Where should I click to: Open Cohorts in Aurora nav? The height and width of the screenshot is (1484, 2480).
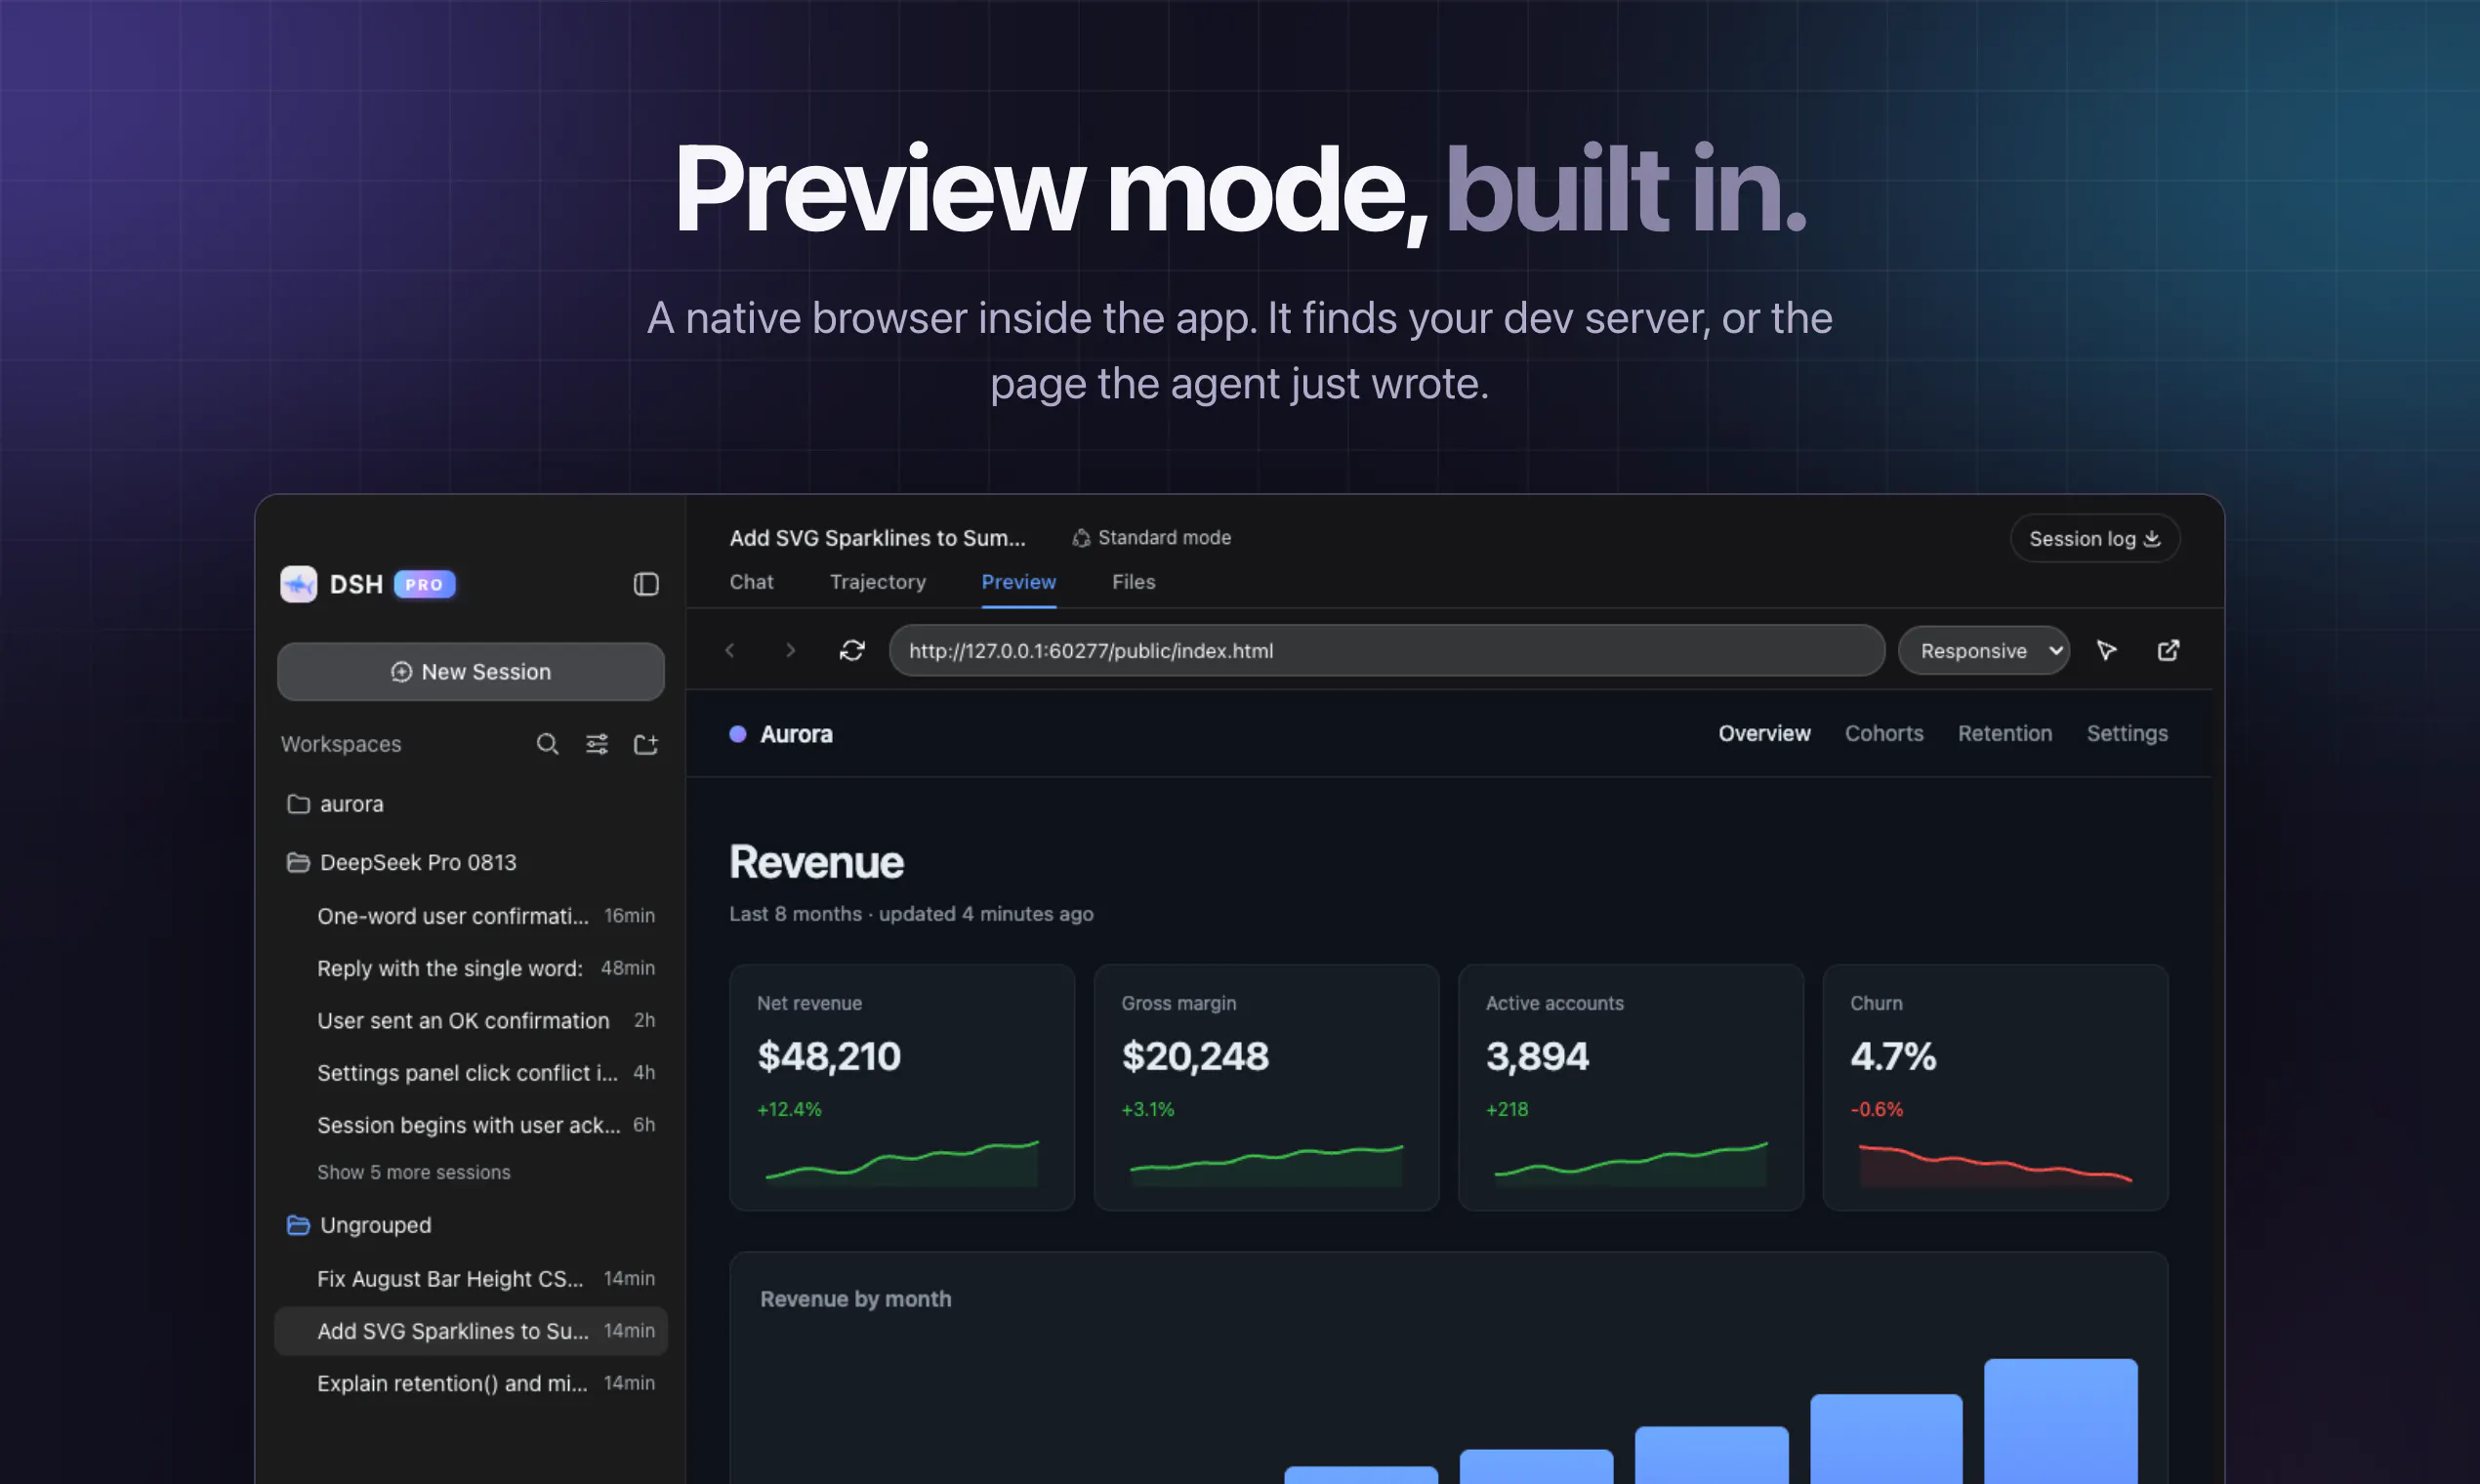point(1884,734)
